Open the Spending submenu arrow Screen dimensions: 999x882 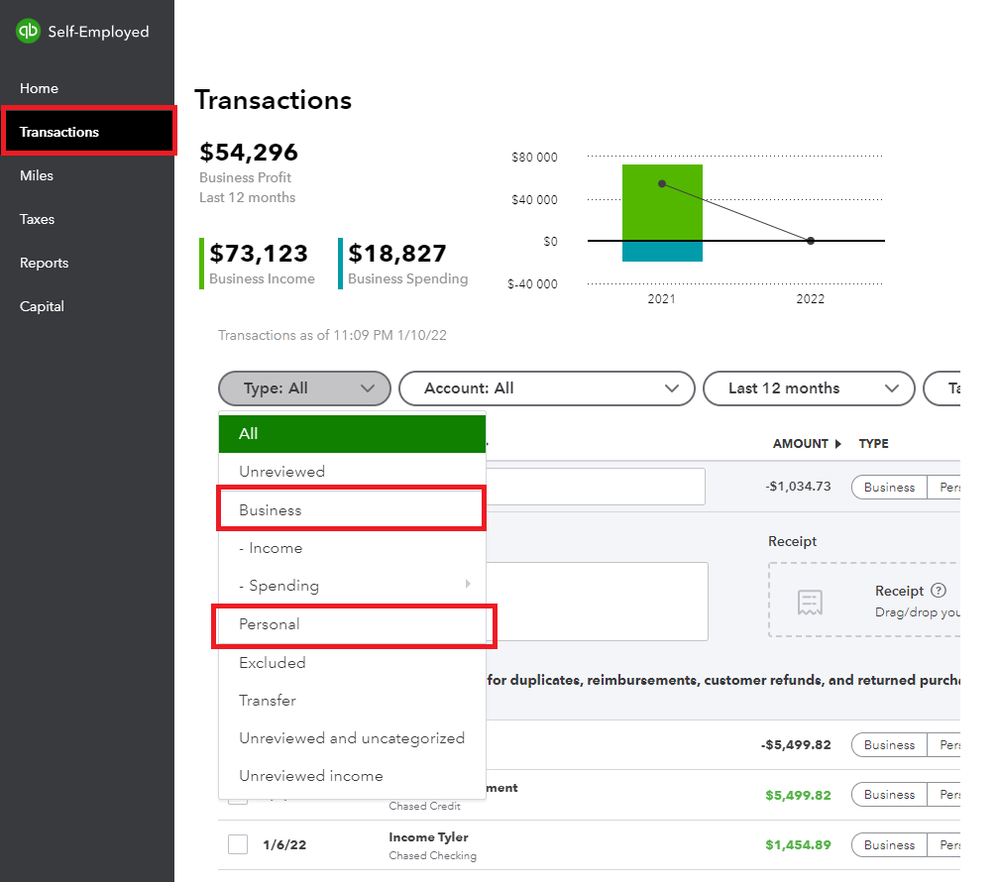(x=468, y=584)
